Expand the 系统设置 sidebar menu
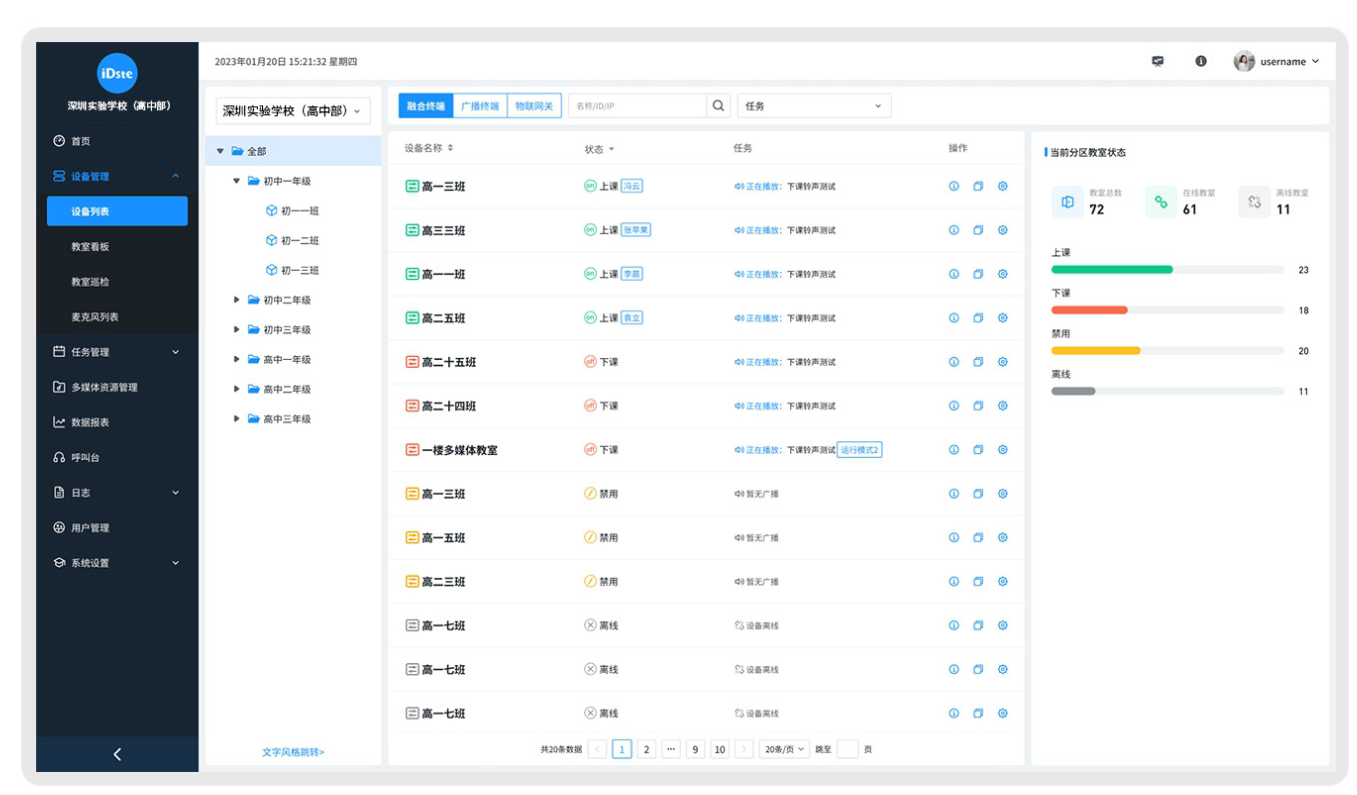This screenshot has height=795, width=1357. pos(117,563)
